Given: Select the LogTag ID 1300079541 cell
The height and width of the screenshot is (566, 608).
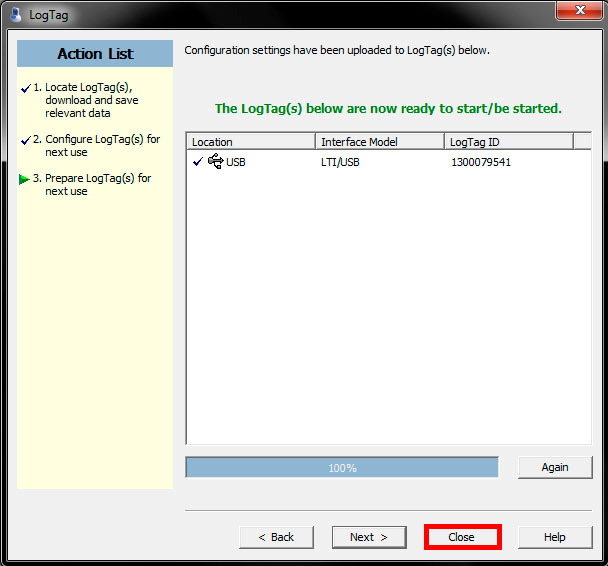Looking at the screenshot, I should [481, 162].
